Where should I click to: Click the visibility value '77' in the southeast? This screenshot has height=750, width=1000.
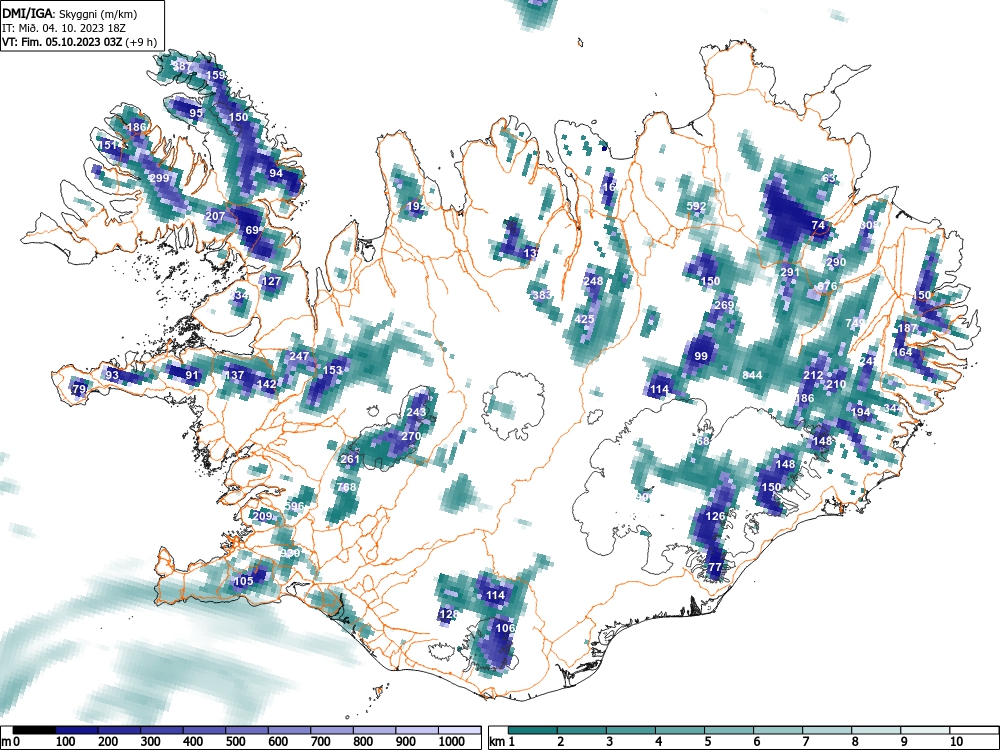click(x=715, y=567)
